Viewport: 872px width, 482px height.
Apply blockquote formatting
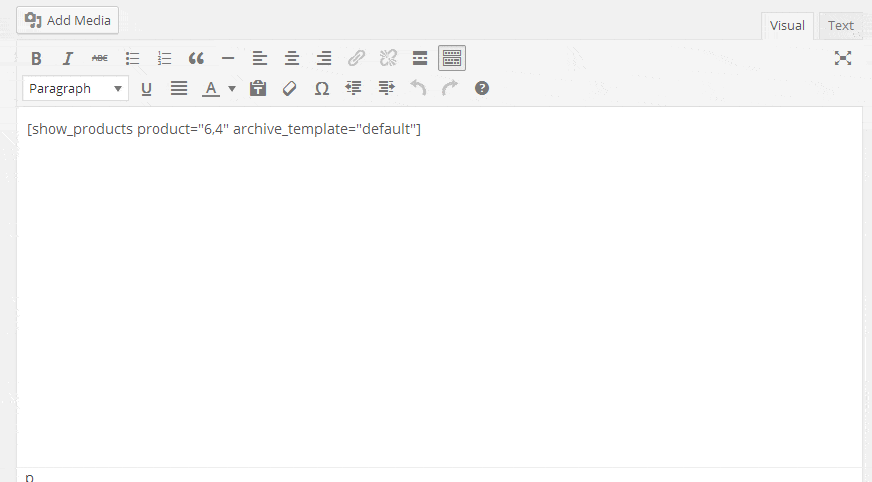pyautogui.click(x=196, y=58)
